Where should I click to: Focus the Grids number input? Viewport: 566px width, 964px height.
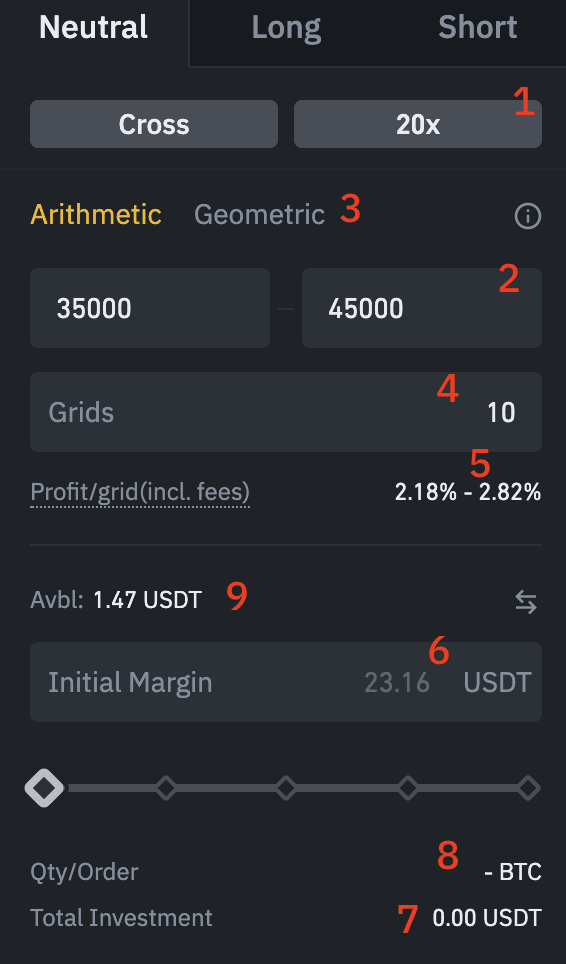[x=286, y=412]
